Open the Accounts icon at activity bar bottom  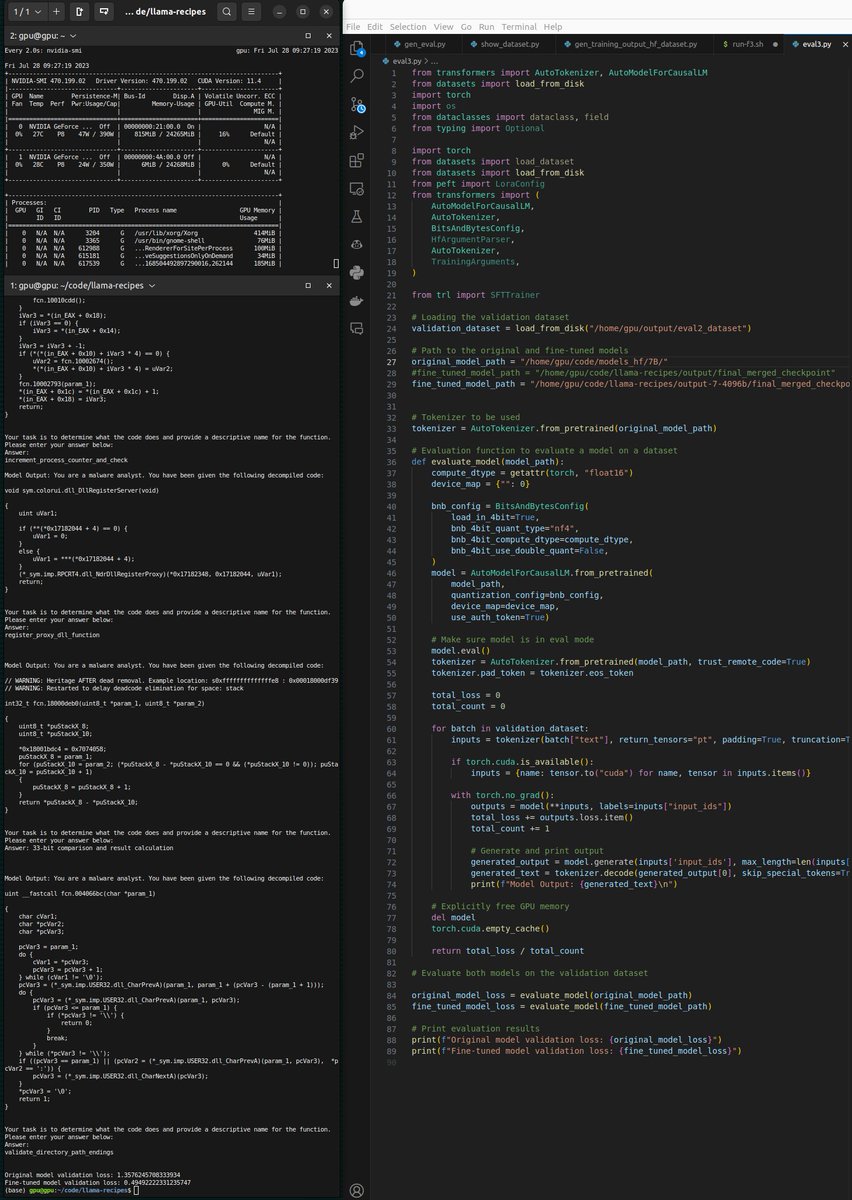(357, 1190)
